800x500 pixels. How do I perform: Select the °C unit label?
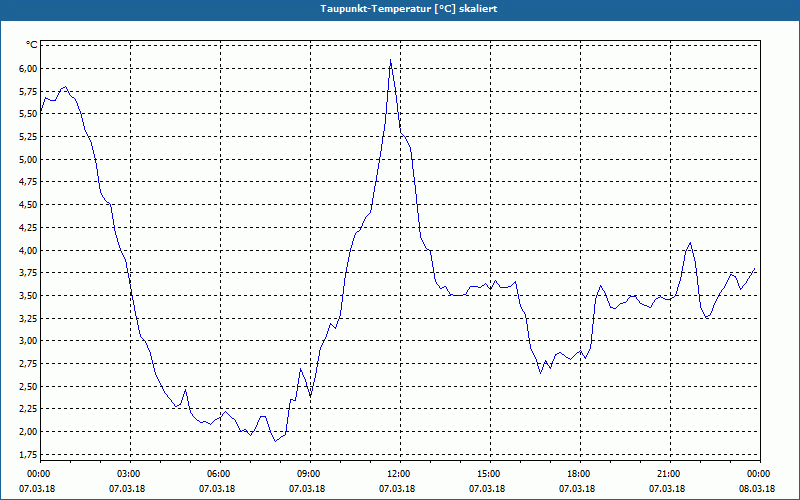coord(32,45)
